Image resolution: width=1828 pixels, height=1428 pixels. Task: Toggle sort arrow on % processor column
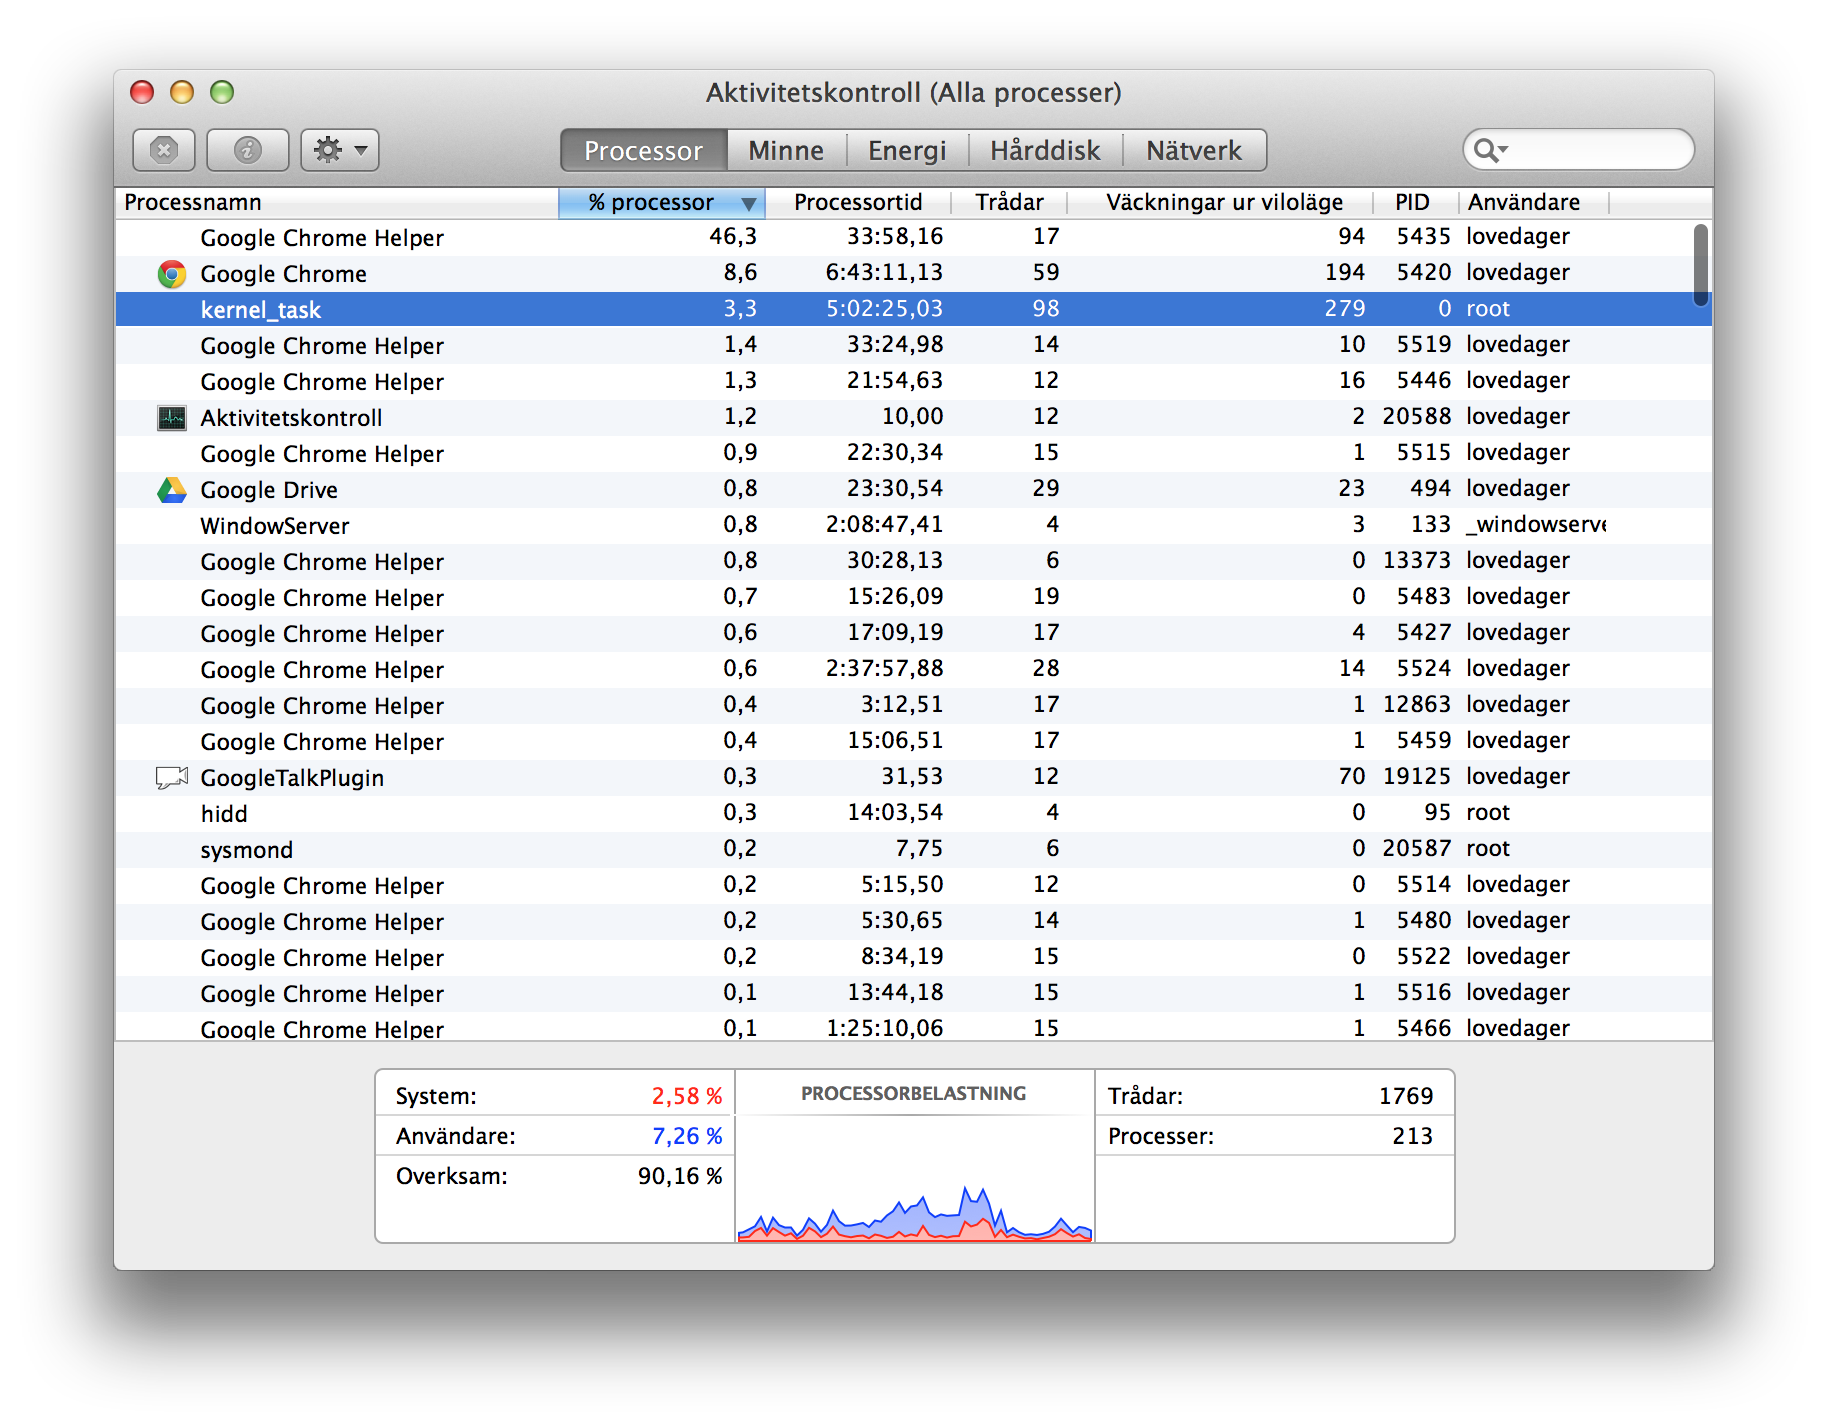(x=748, y=204)
